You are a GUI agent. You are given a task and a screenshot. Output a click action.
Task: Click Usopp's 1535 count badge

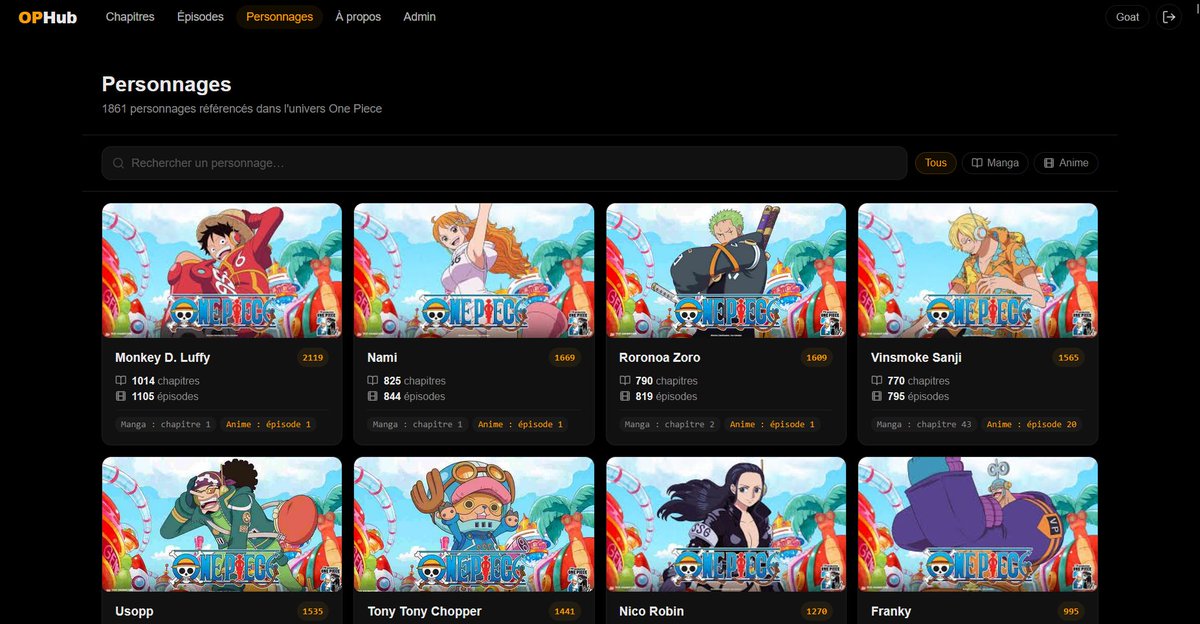pos(312,612)
